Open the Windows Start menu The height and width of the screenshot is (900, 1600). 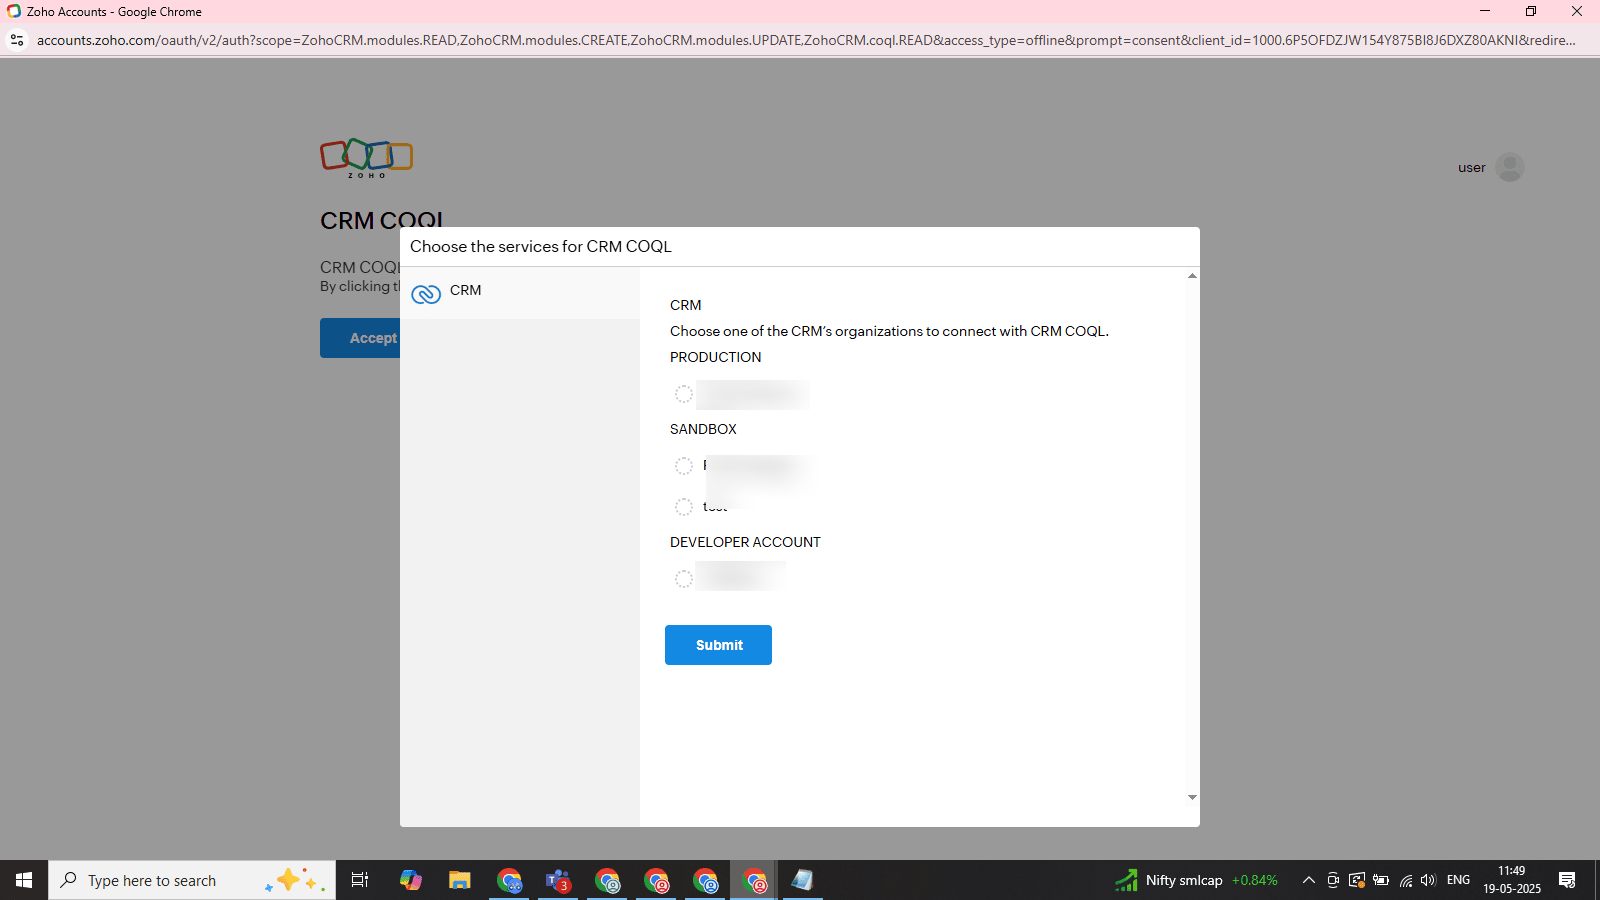click(24, 880)
